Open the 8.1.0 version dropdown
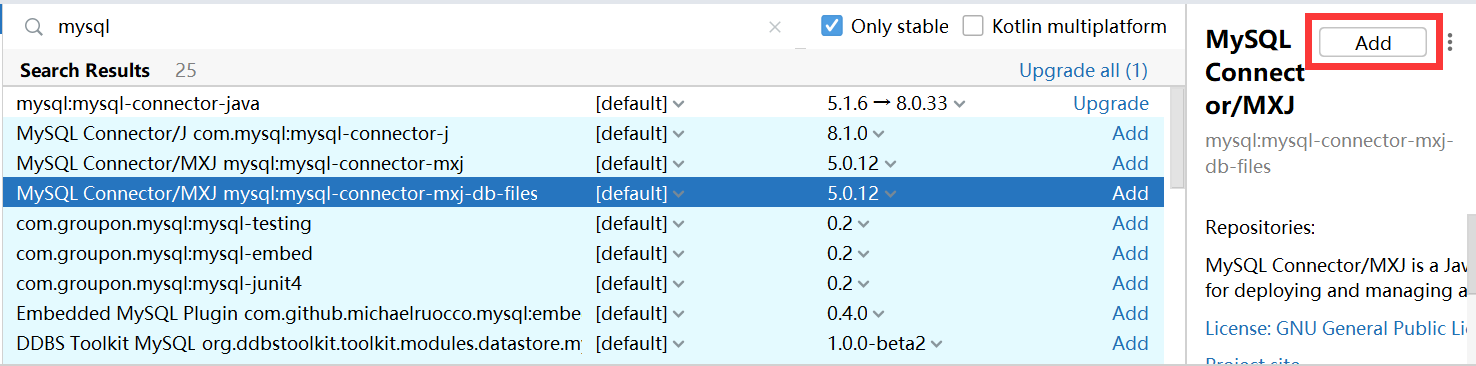Image resolution: width=1476 pixels, height=366 pixels. 855,133
